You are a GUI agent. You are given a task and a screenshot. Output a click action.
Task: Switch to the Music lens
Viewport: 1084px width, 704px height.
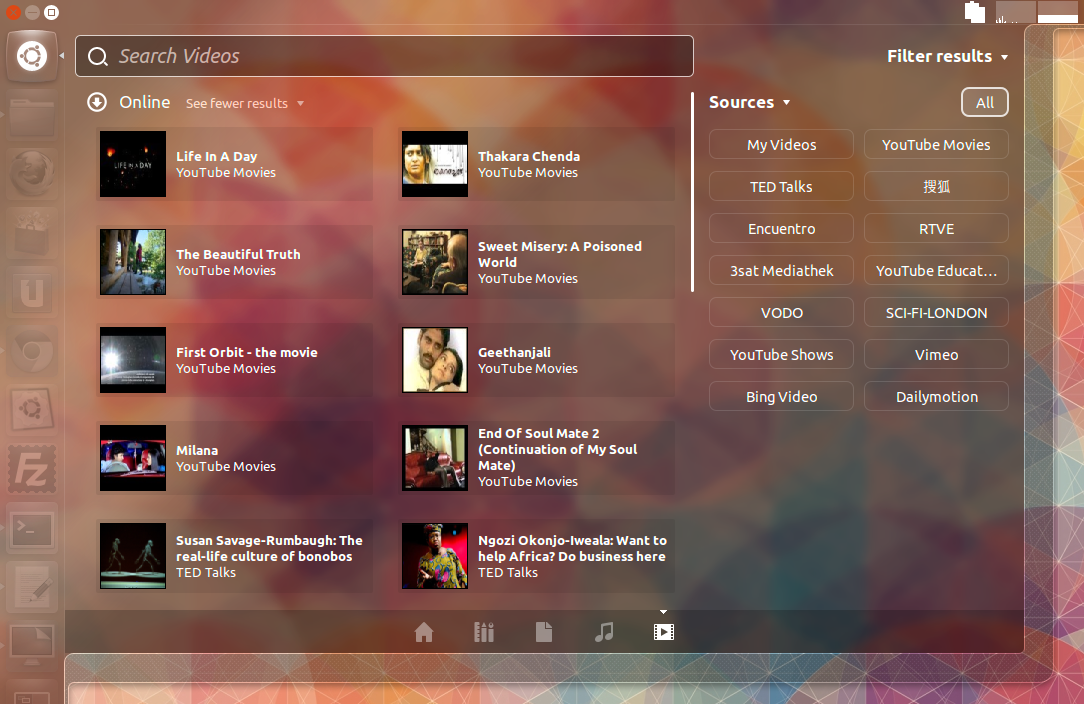pyautogui.click(x=604, y=632)
